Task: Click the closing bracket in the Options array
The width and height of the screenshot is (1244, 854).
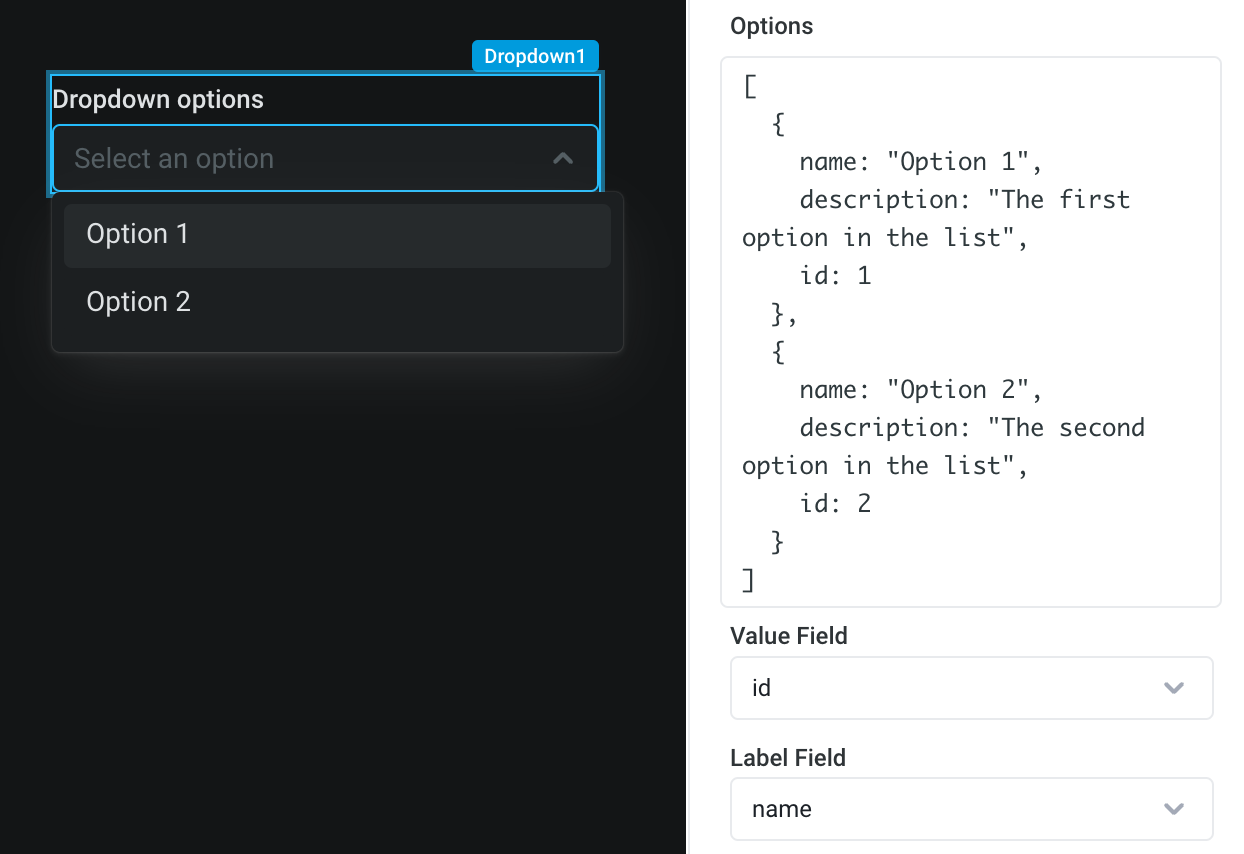Action: 747,579
